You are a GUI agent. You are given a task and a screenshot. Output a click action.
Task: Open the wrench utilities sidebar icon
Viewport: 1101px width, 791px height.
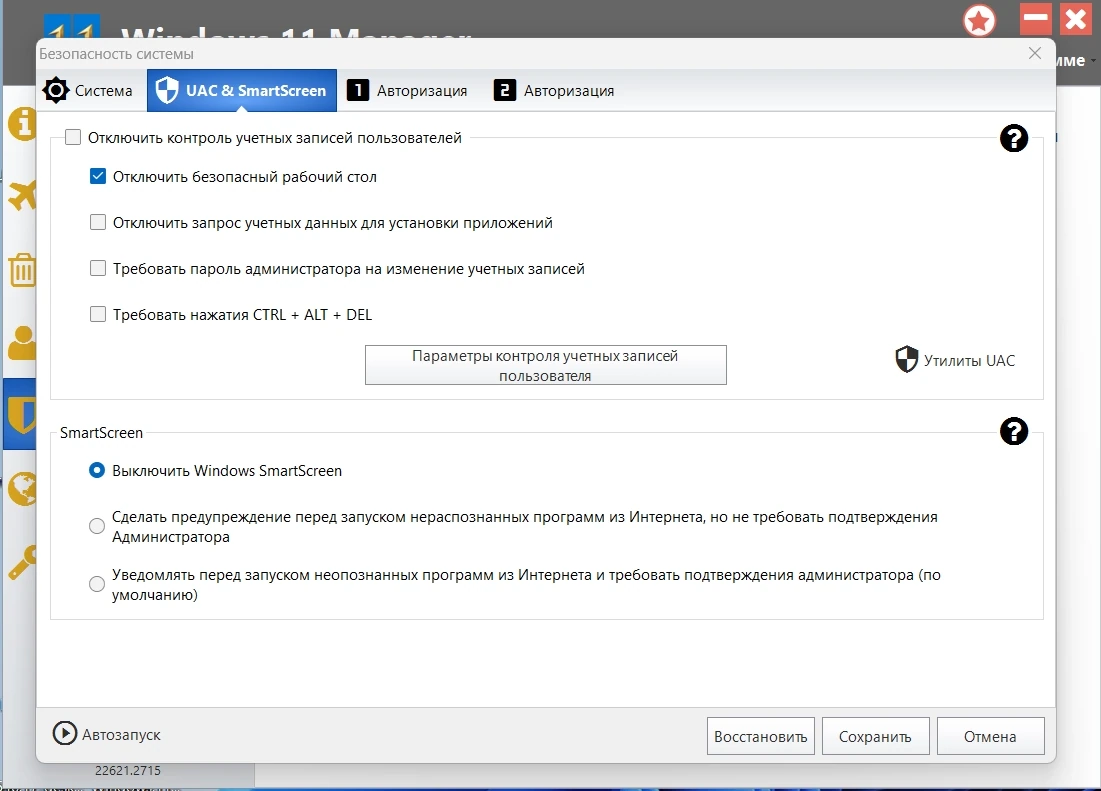pos(22,562)
